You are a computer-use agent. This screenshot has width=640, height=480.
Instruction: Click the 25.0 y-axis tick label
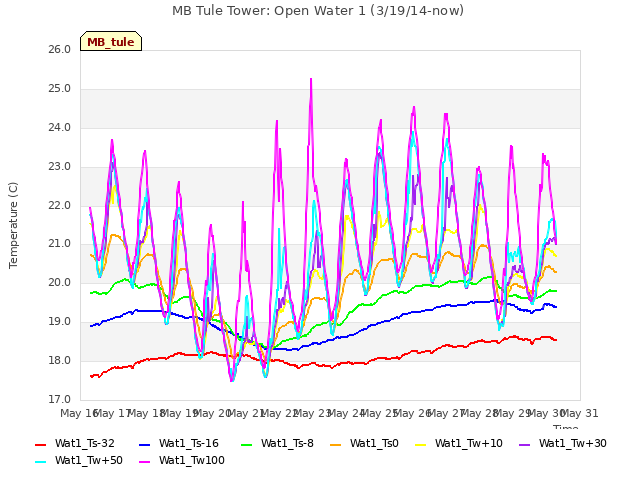pyautogui.click(x=60, y=89)
